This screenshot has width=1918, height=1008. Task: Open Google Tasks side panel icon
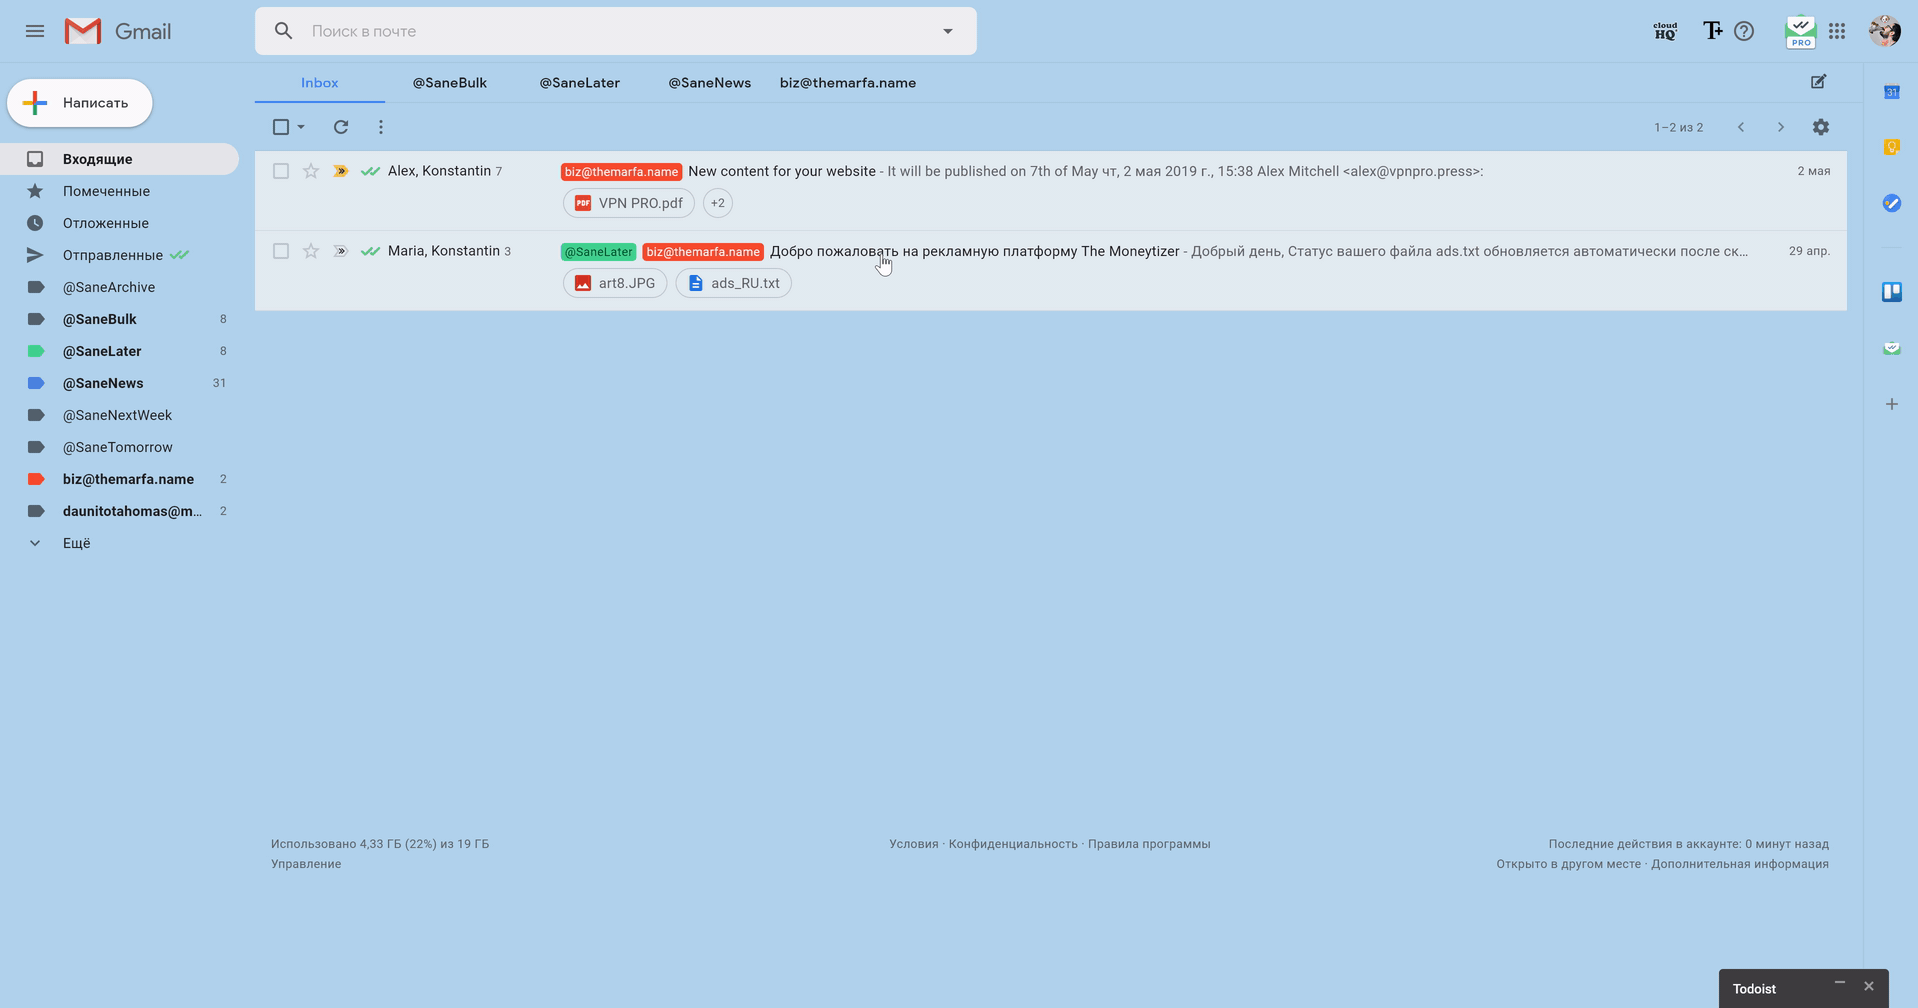click(x=1892, y=203)
